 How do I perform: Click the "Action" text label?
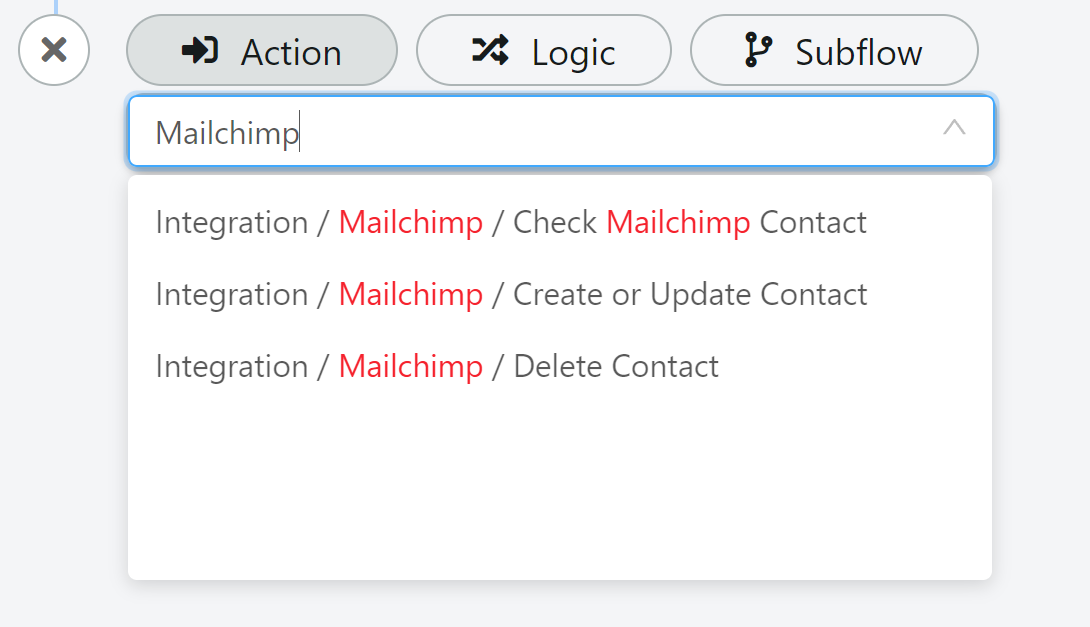291,52
